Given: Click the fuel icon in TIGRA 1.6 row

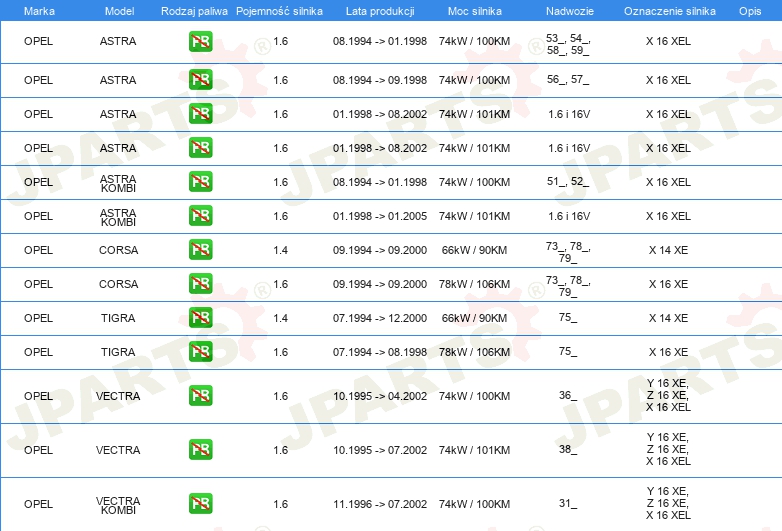Looking at the screenshot, I should (x=200, y=352).
